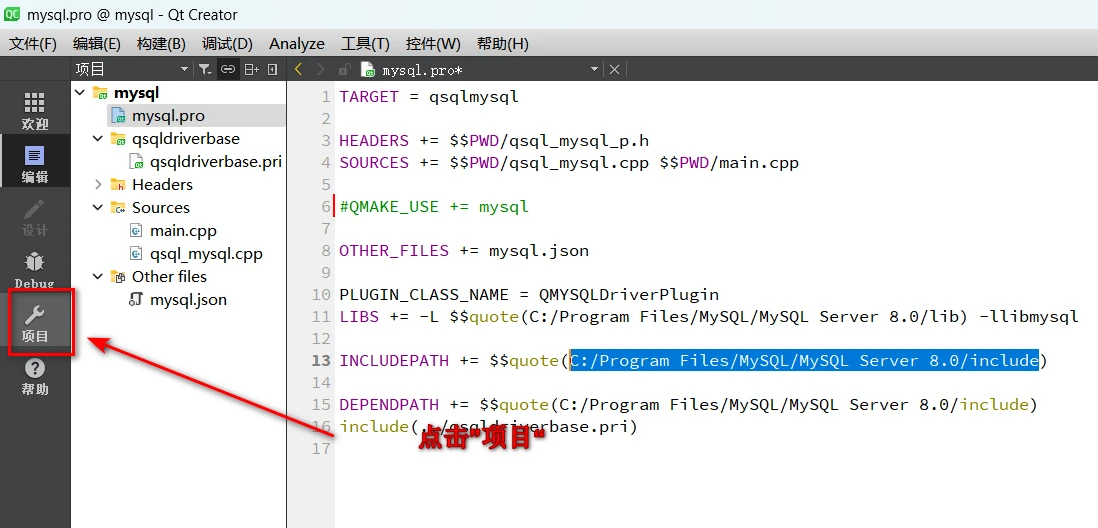Click the PLUGIN_CLASS_NAME line
The height and width of the screenshot is (528, 1098).
(529, 294)
